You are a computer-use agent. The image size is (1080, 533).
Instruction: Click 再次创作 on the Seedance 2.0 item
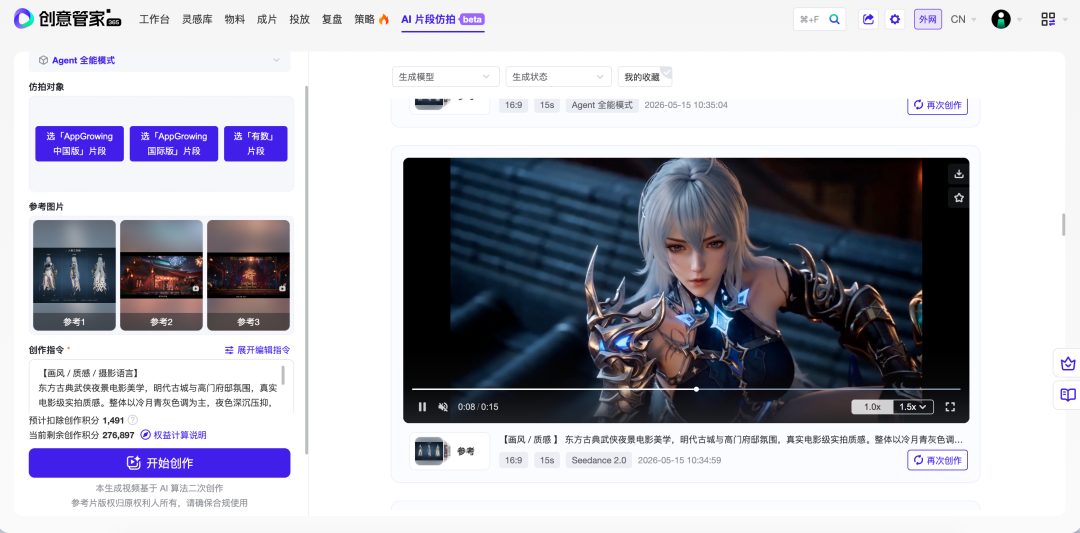tap(937, 460)
